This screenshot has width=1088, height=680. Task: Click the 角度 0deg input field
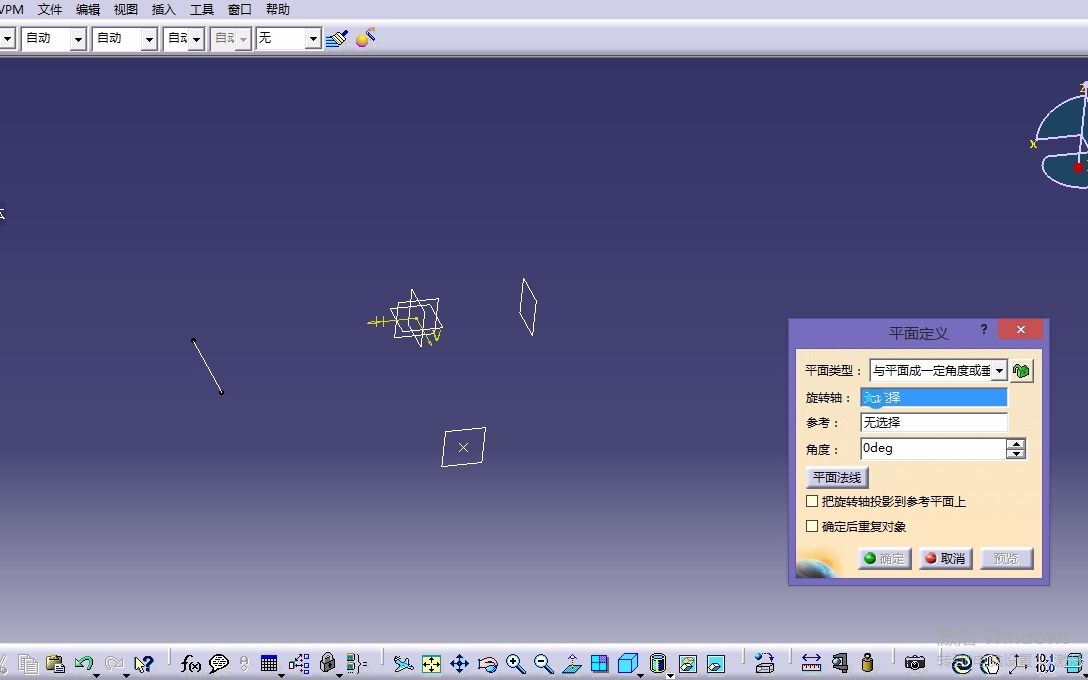click(933, 448)
